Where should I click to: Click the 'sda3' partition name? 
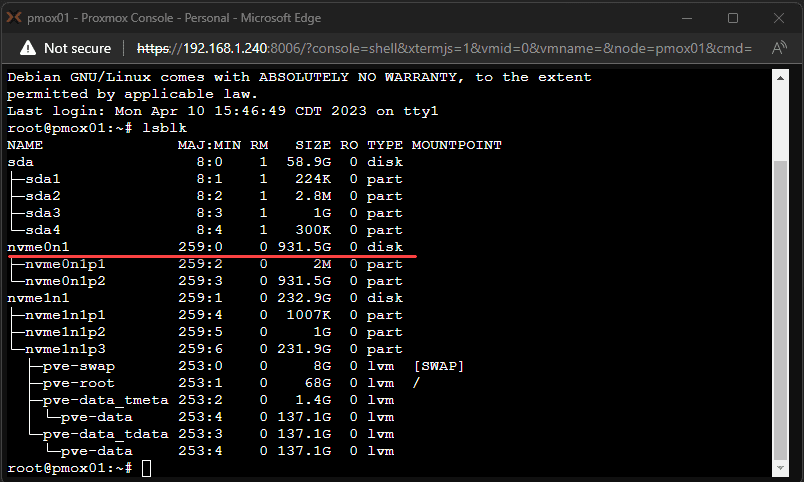pyautogui.click(x=43, y=213)
